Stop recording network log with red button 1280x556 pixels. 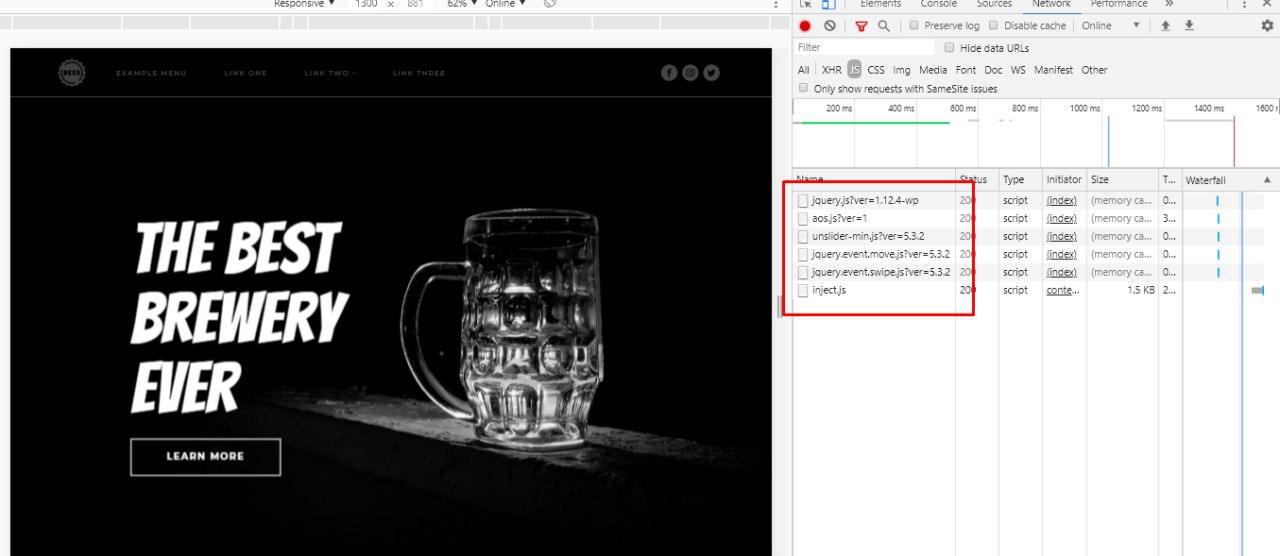[x=805, y=26]
